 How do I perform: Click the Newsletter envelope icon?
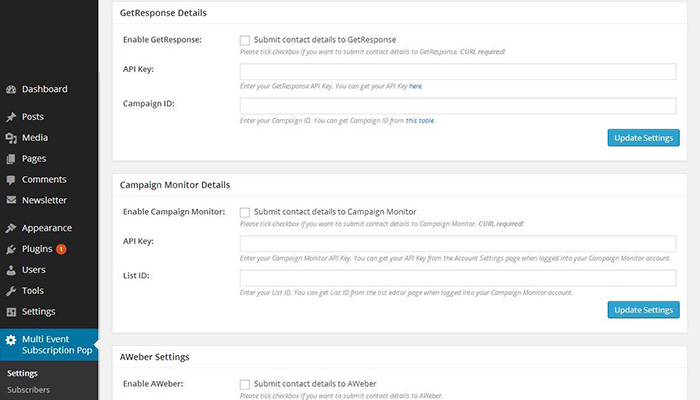click(11, 200)
